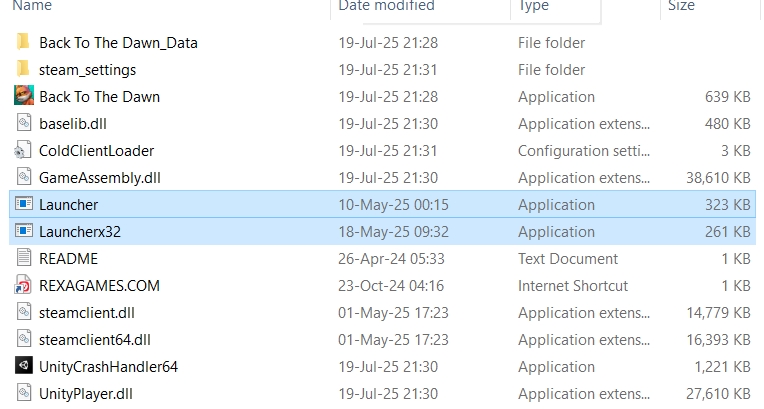Select the UnityCrashHandler64 file name
This screenshot has height=409, width=764.
[x=108, y=367]
